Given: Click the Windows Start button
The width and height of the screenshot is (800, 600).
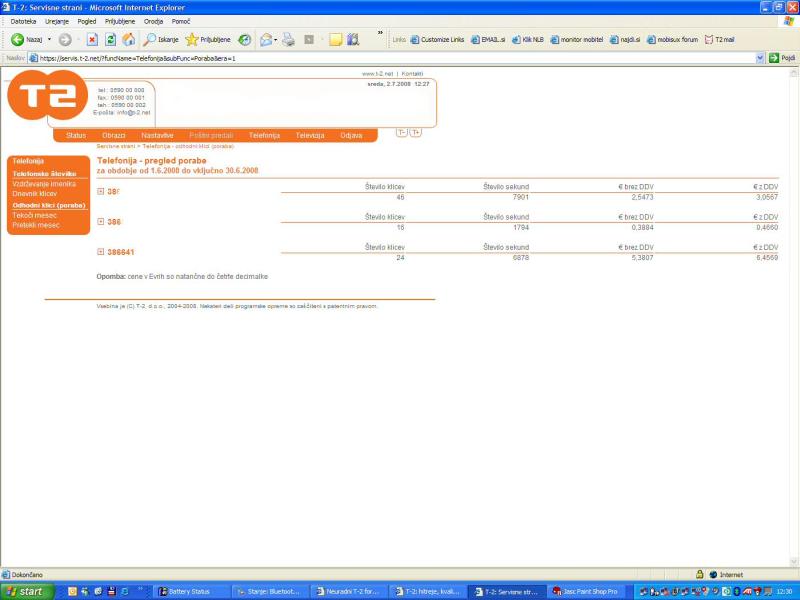Looking at the screenshot, I should pos(26,592).
